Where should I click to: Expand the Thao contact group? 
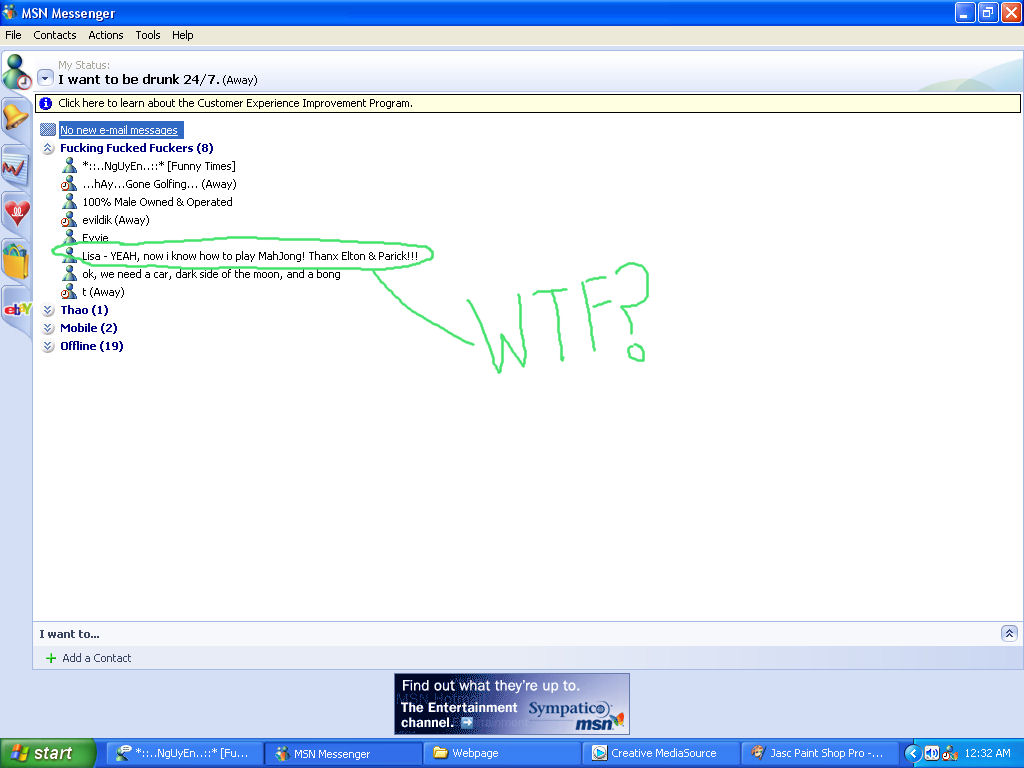tap(48, 310)
